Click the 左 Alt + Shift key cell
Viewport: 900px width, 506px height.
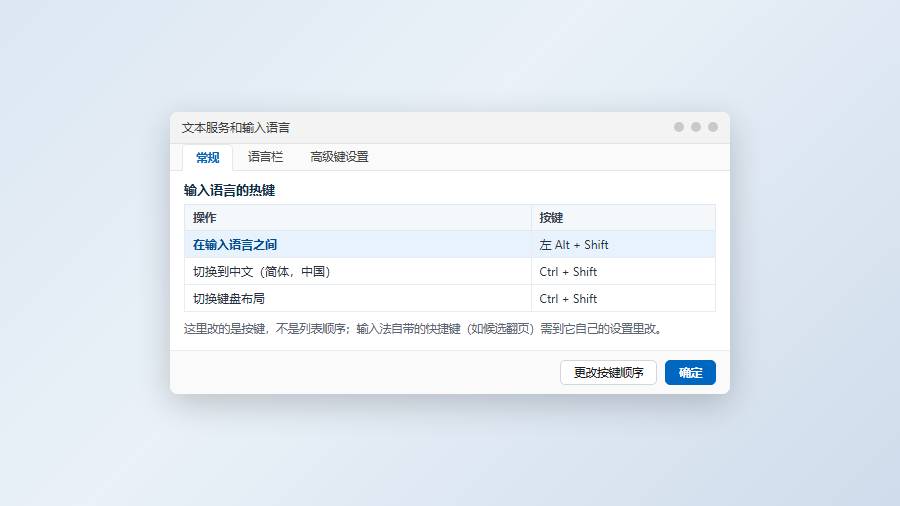pyautogui.click(x=623, y=244)
